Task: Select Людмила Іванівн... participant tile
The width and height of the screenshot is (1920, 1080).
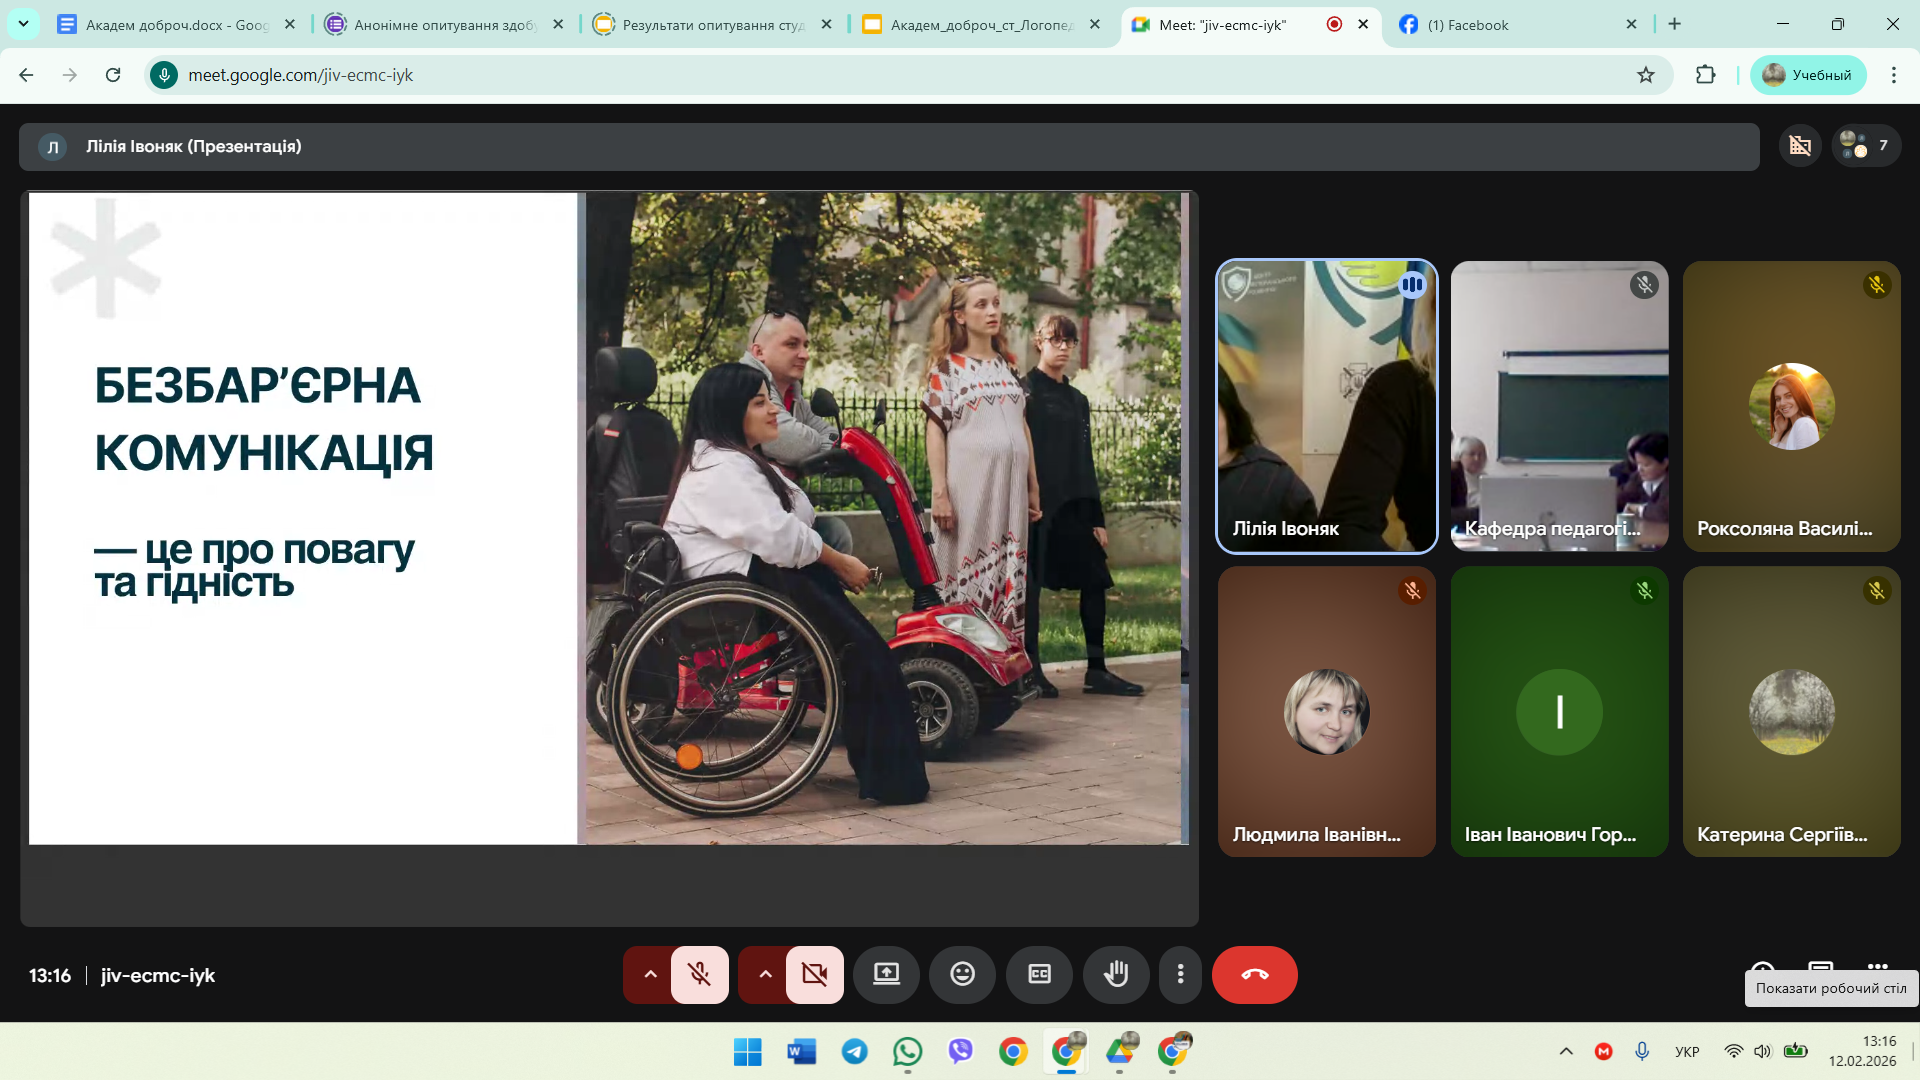Action: coord(1326,712)
